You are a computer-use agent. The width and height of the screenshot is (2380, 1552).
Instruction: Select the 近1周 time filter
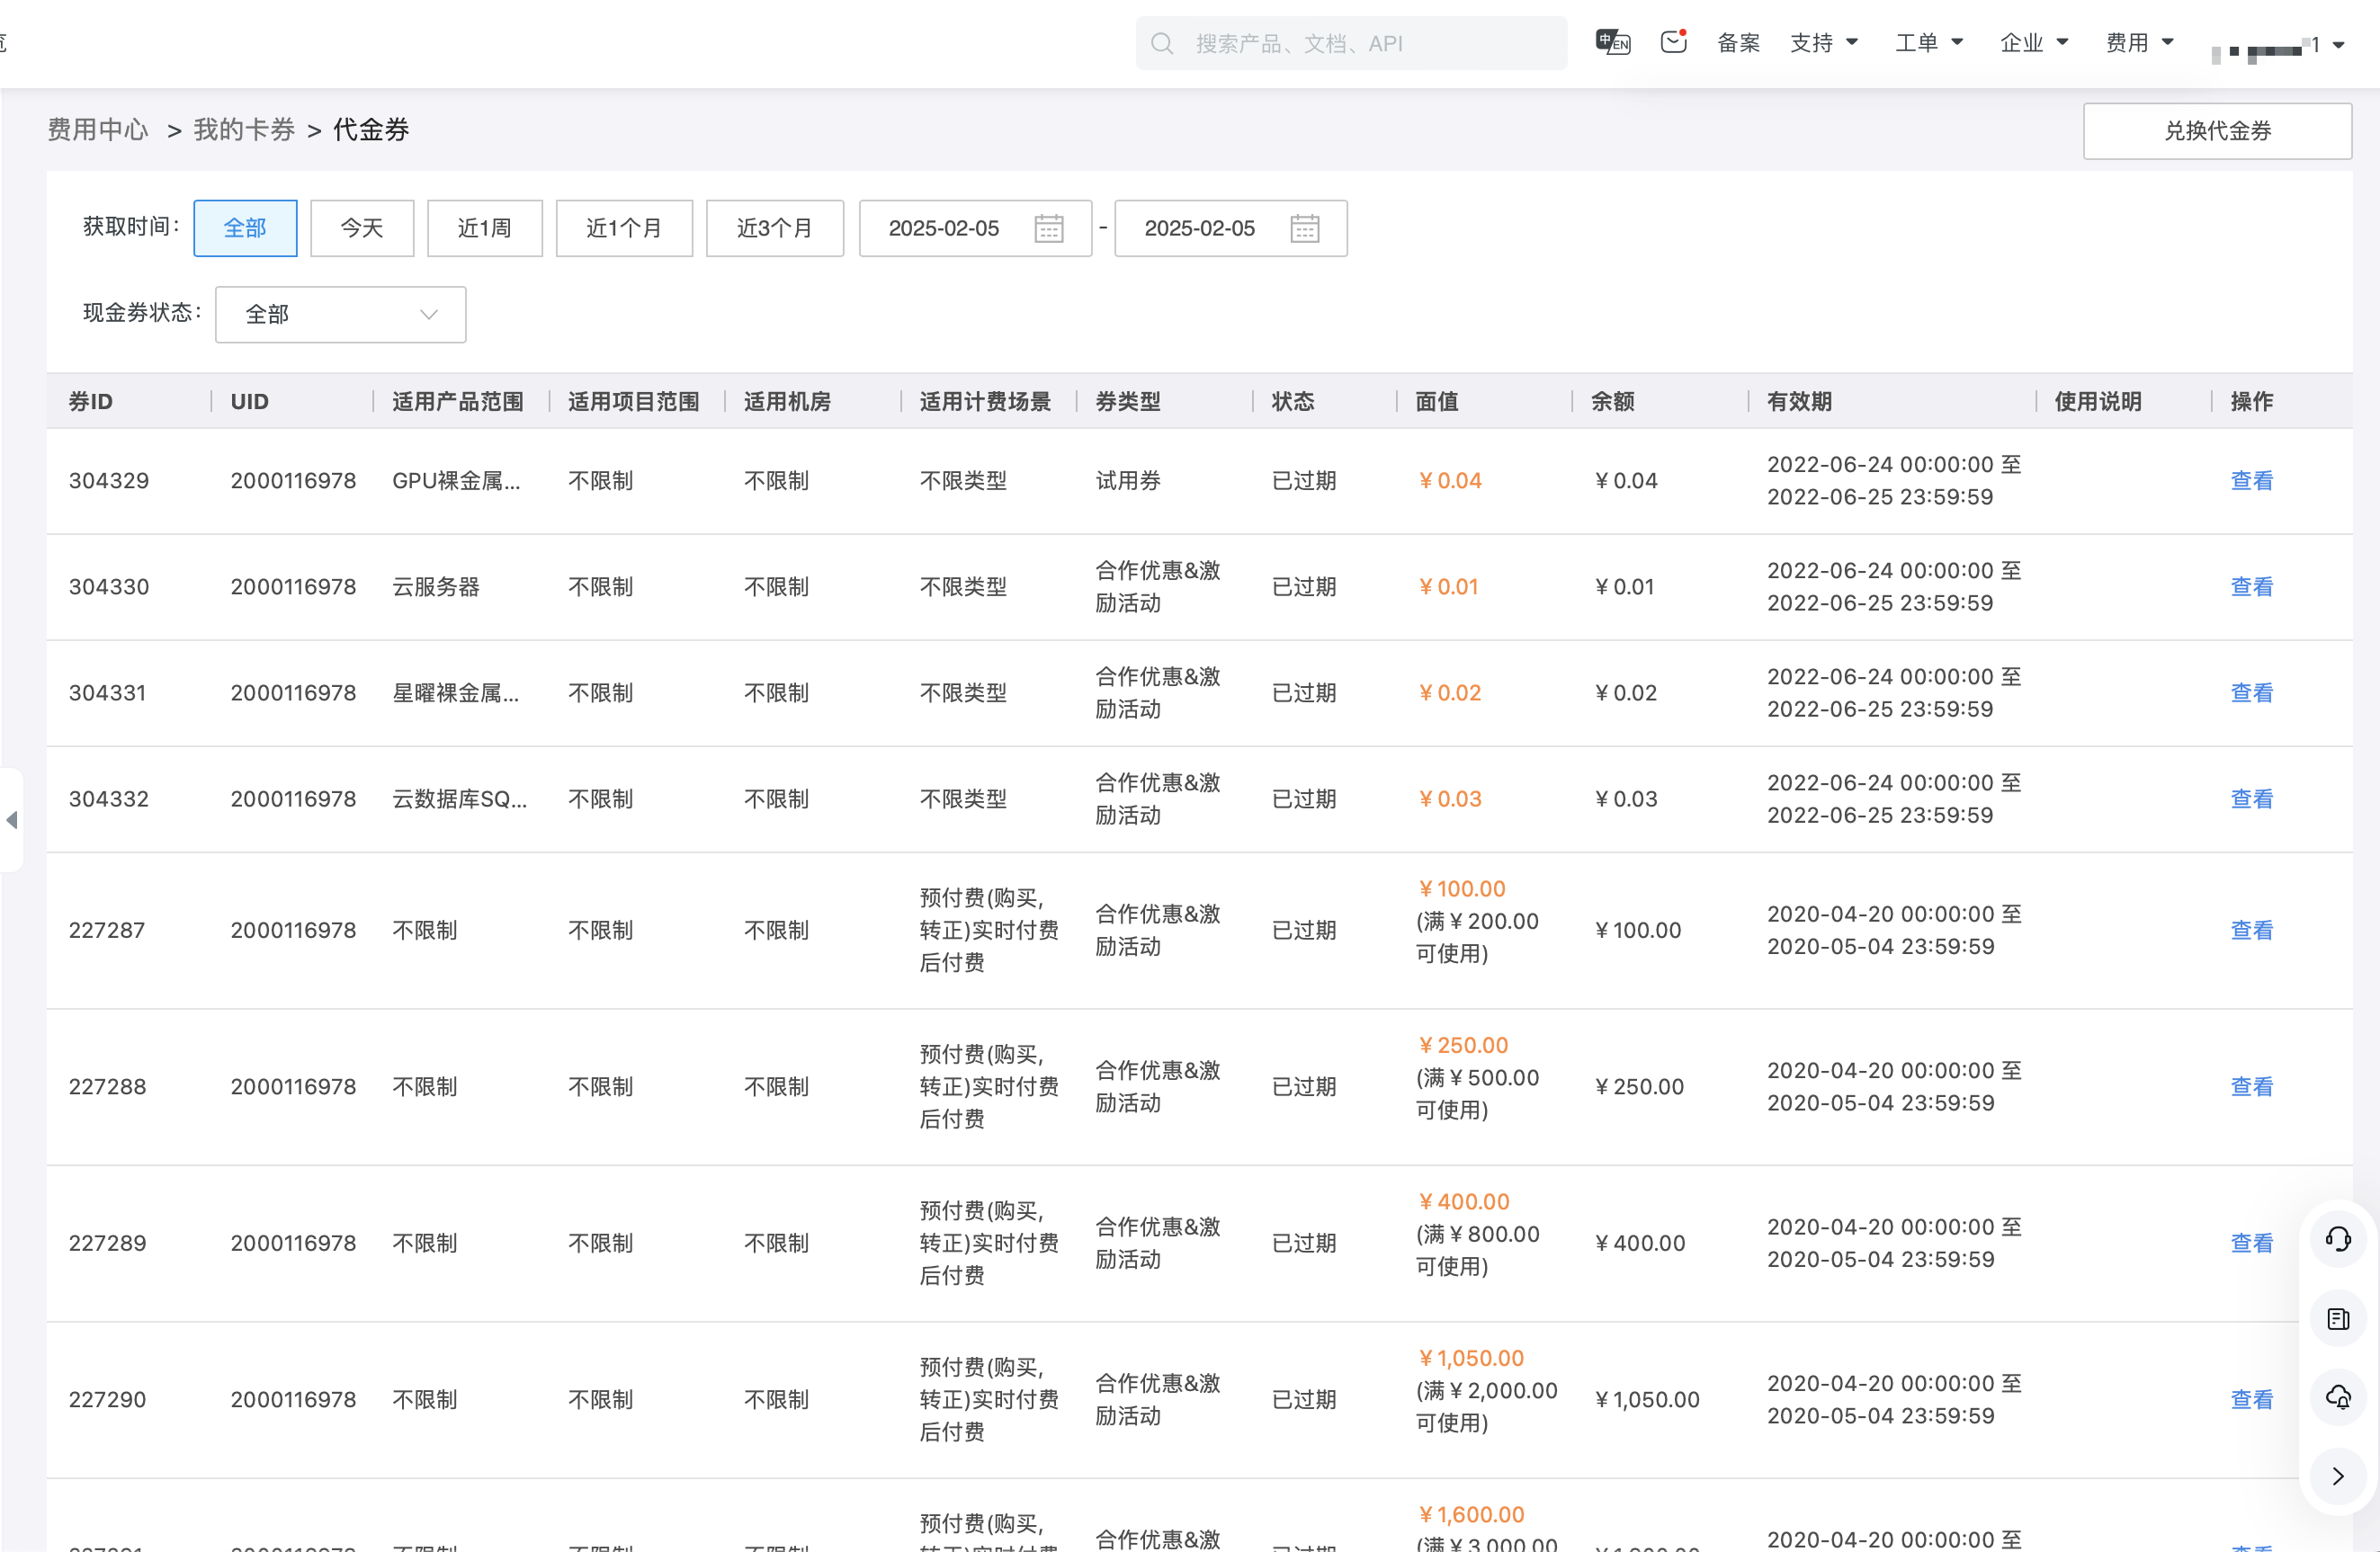click(485, 229)
